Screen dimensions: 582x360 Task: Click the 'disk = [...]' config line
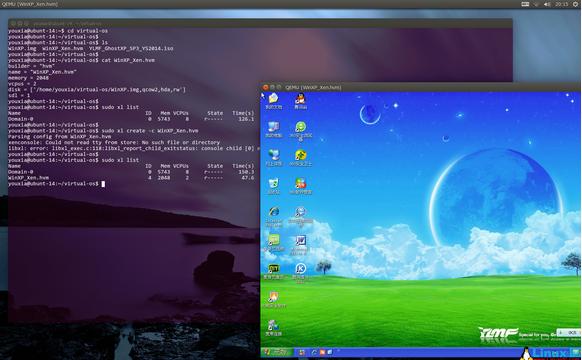pyautogui.click(x=97, y=89)
